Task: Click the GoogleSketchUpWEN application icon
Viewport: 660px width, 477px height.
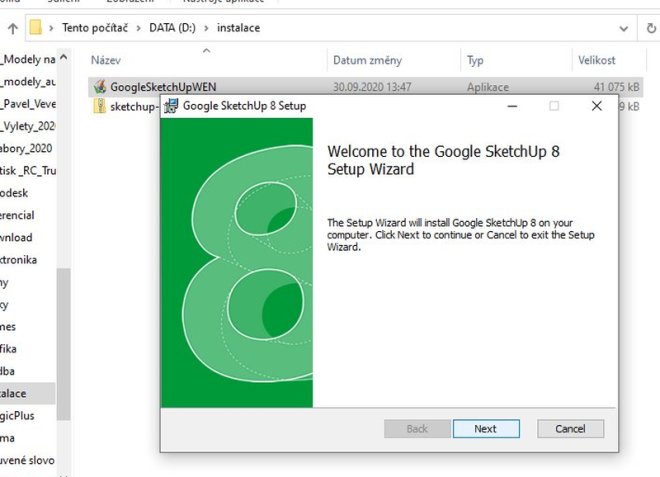Action: click(100, 87)
